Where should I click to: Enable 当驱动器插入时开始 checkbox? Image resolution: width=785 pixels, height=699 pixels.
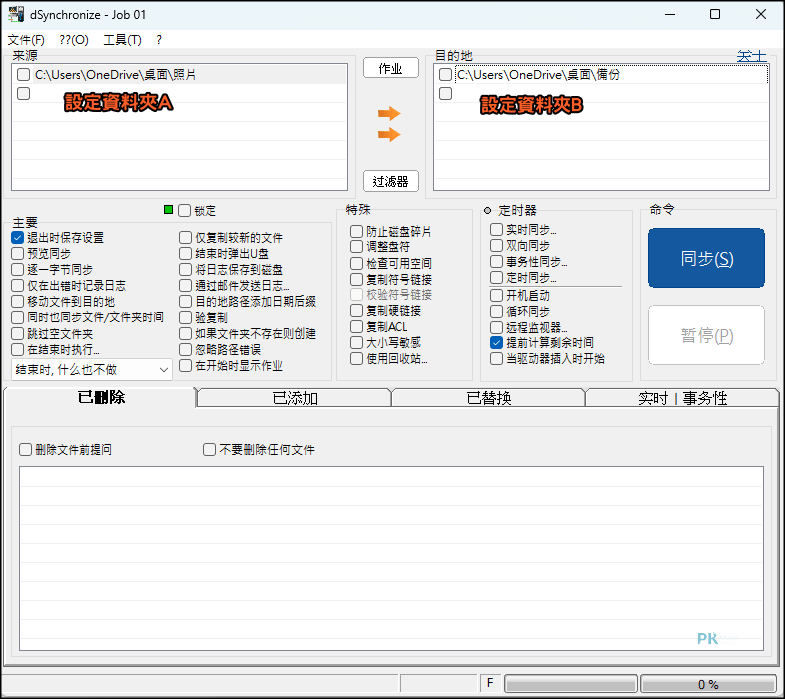coord(497,359)
